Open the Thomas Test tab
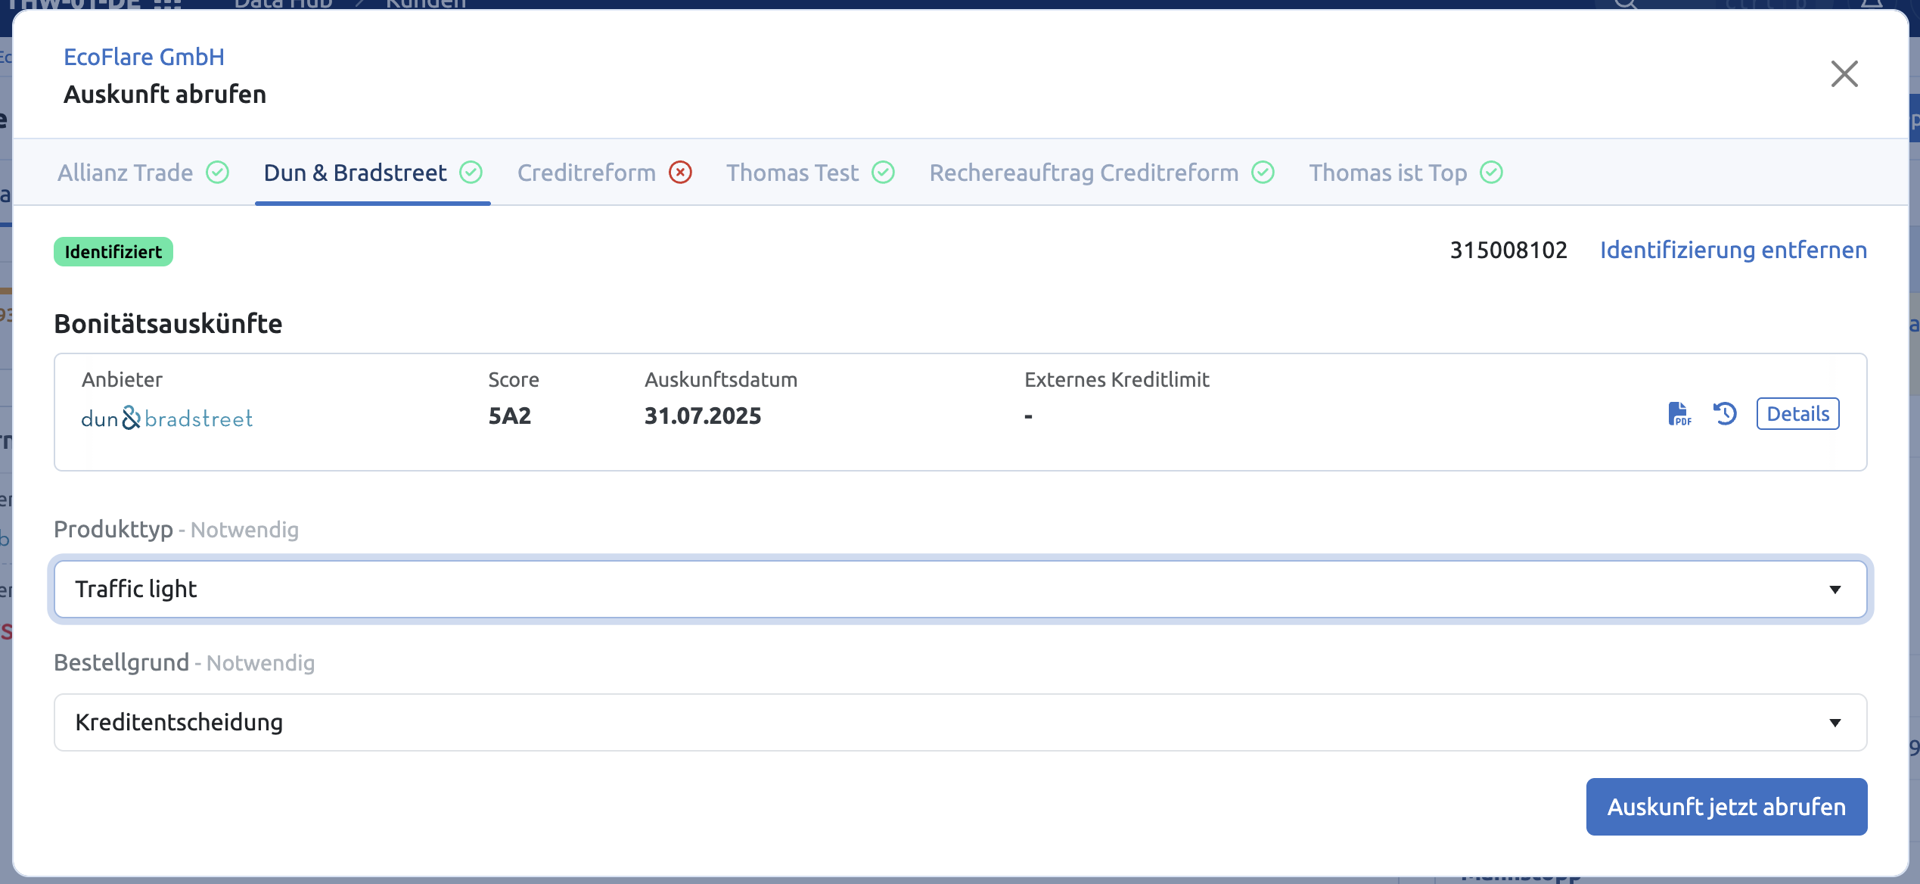The image size is (1920, 884). pos(810,173)
